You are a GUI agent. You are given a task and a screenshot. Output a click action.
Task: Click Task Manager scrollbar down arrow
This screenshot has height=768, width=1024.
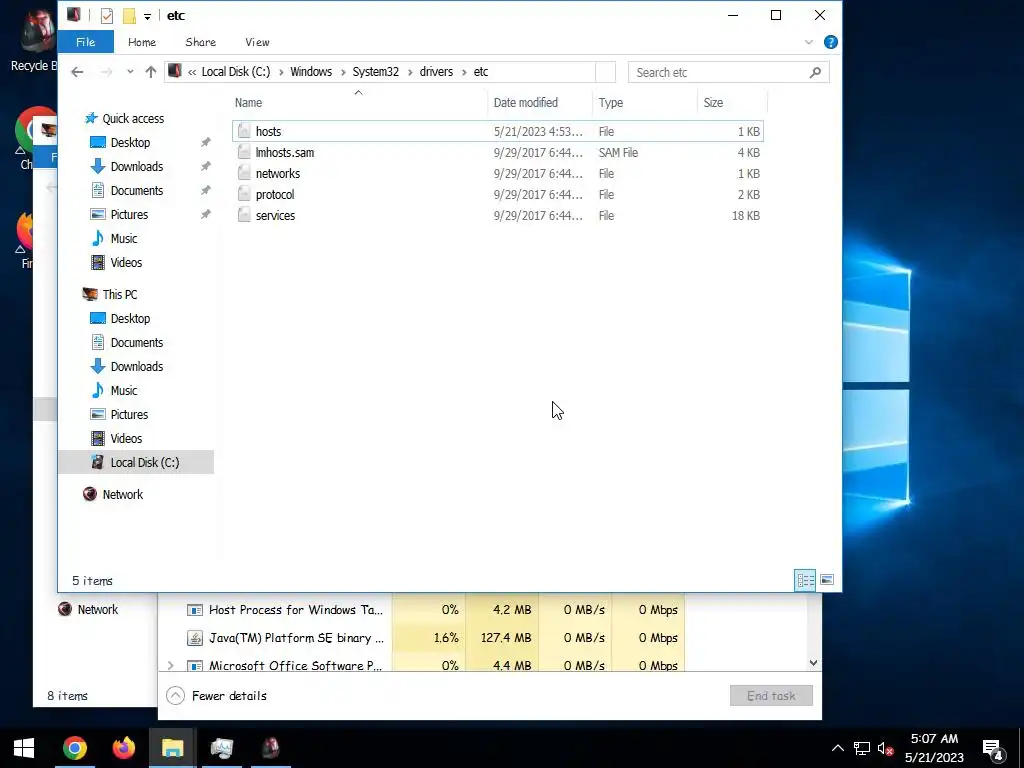pyautogui.click(x=814, y=663)
